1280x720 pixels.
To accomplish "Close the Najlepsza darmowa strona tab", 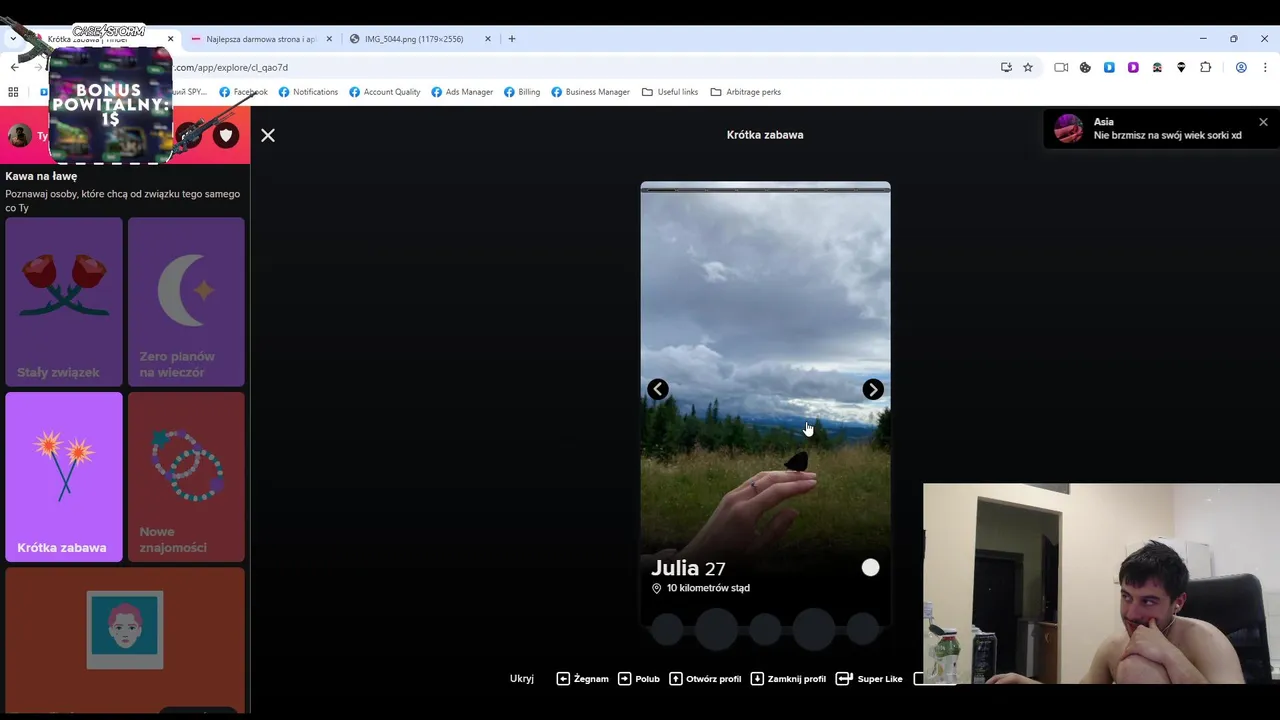I will (329, 39).
